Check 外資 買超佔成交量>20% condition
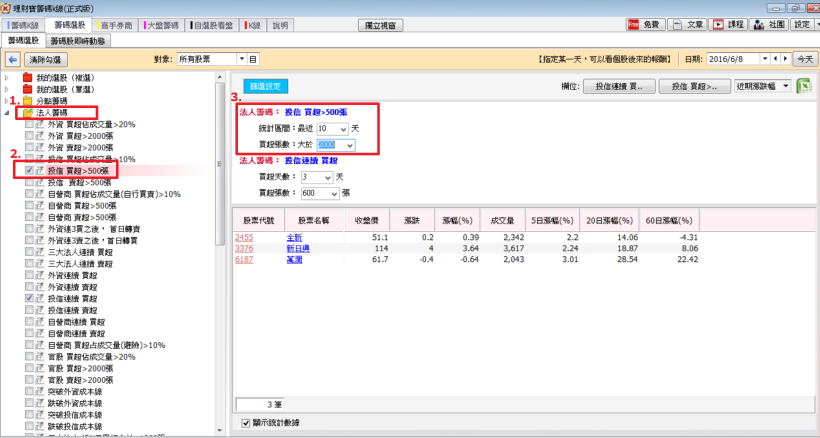Screen dimensions: 820x438 29,124
